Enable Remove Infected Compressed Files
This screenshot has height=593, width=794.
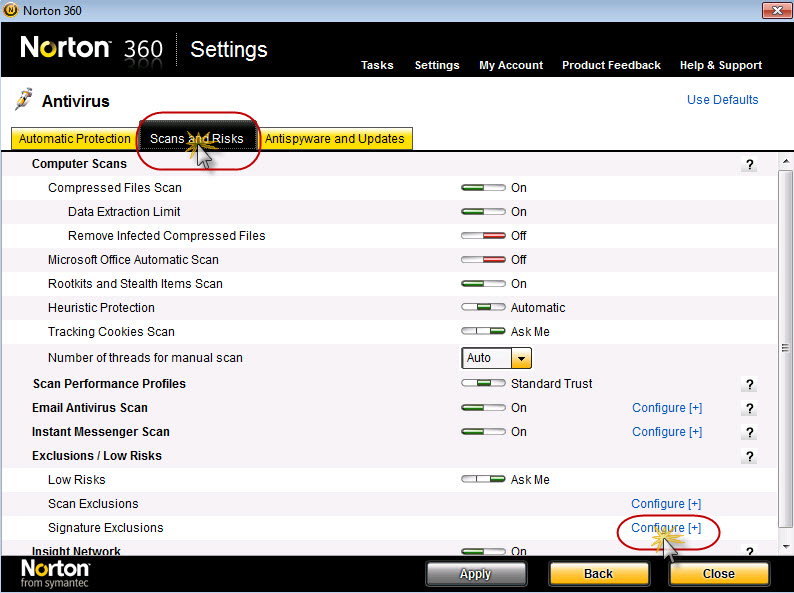coord(483,235)
